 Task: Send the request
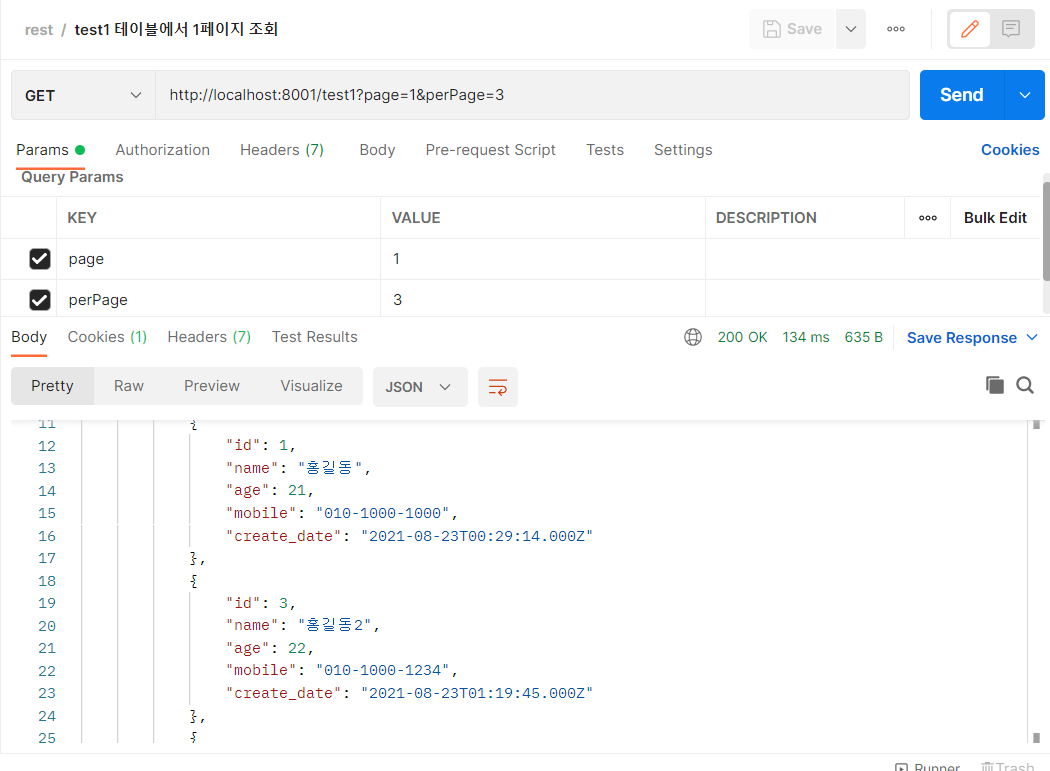point(962,95)
